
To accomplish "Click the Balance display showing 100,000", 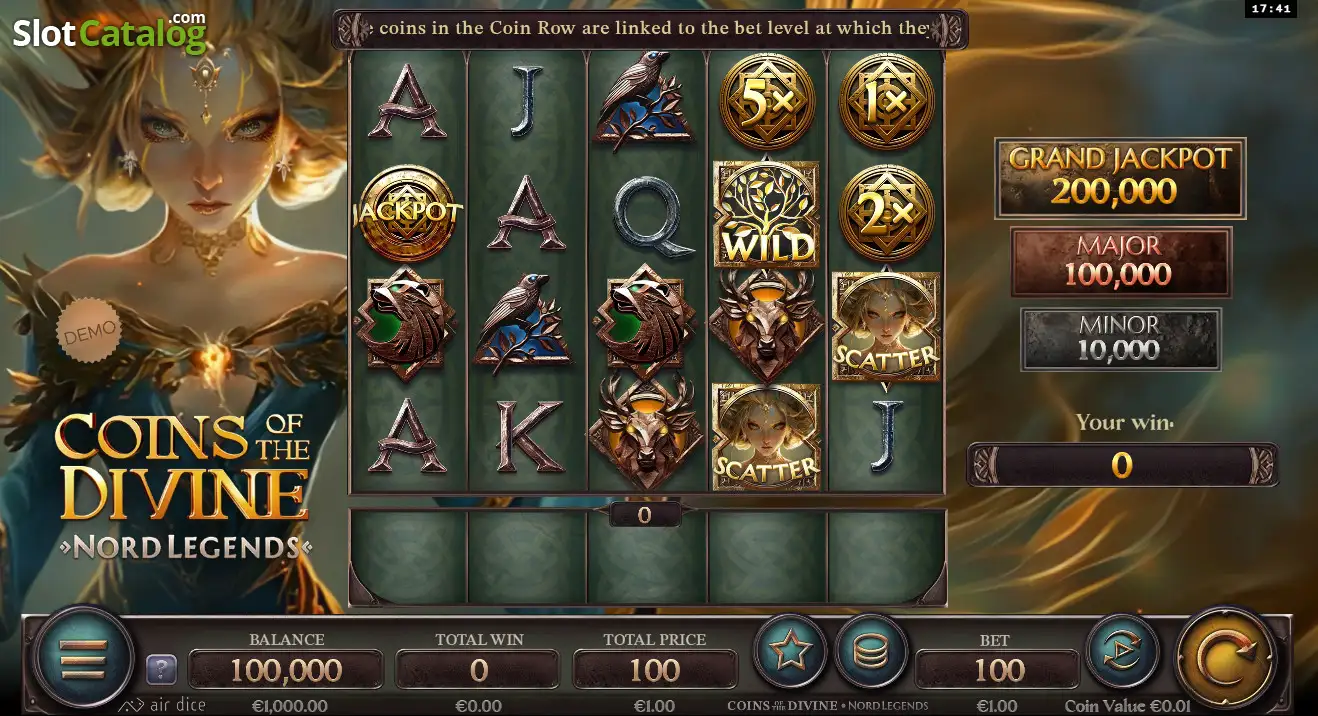I will [x=286, y=670].
